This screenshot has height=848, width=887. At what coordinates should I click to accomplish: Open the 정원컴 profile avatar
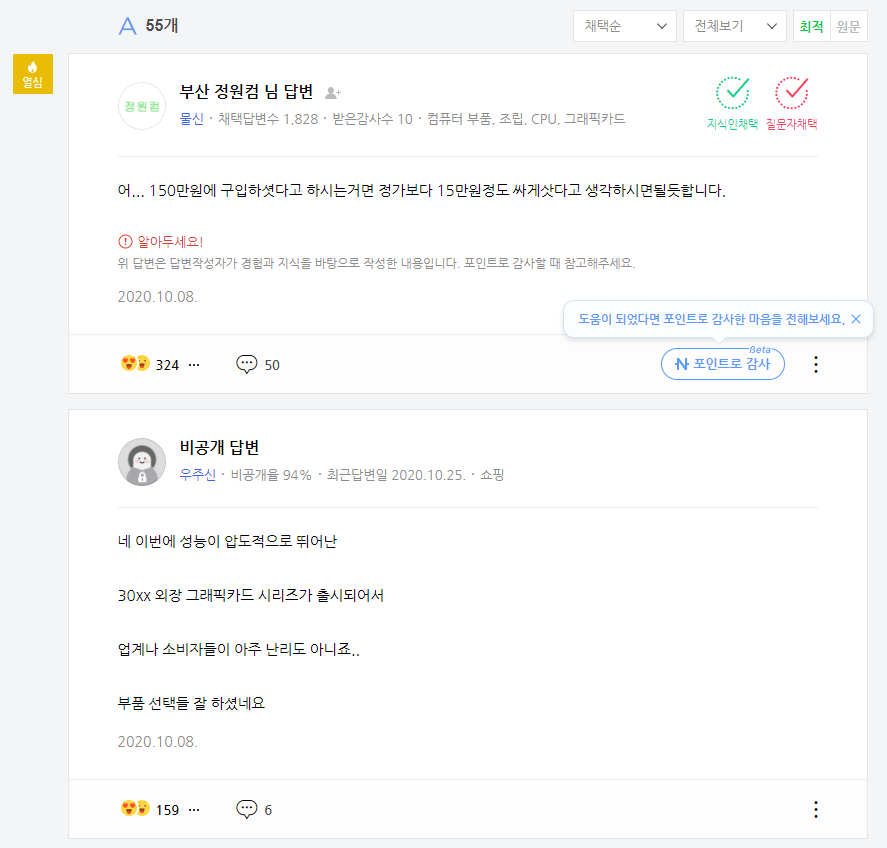tap(142, 106)
